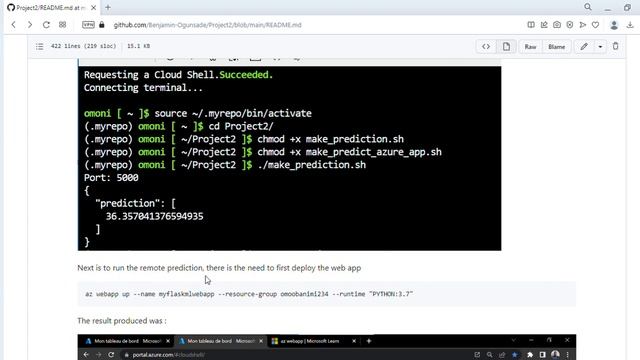View site security lock information

point(102,25)
